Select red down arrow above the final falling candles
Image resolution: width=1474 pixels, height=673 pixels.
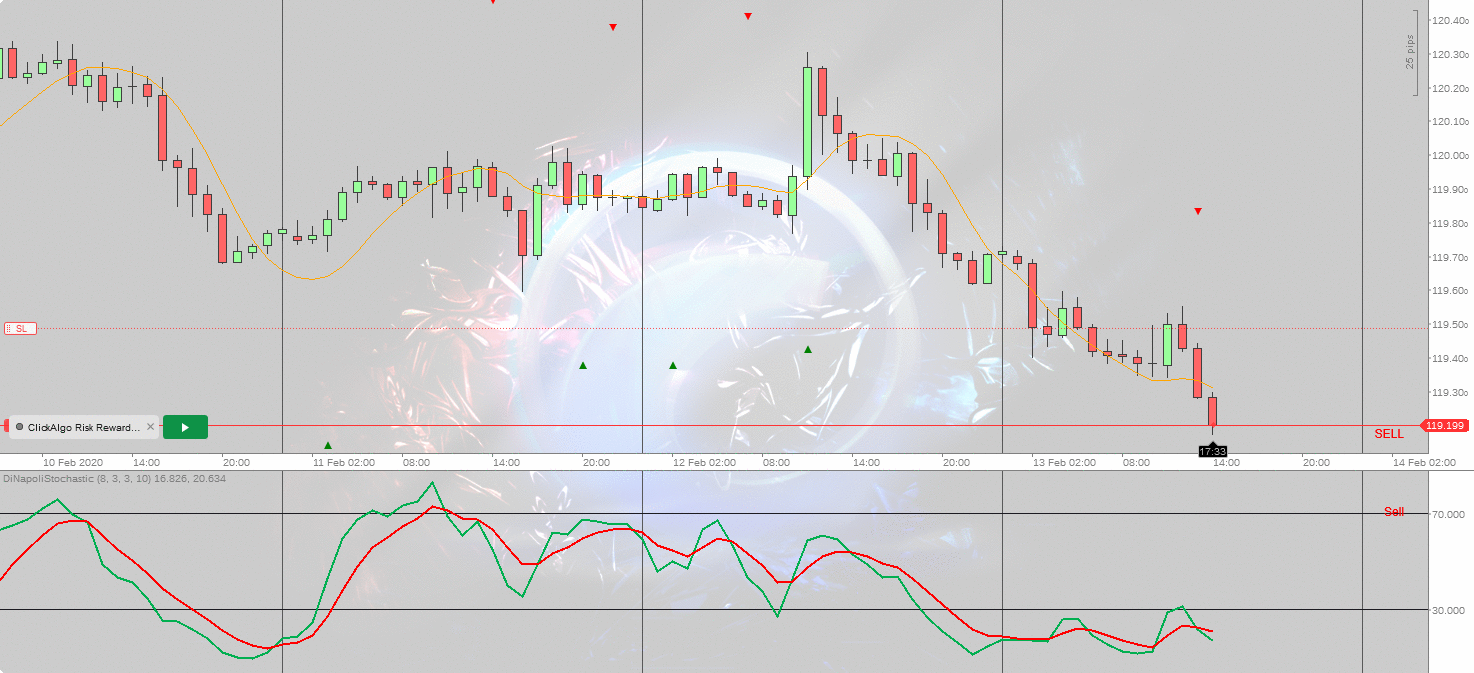pos(1198,211)
